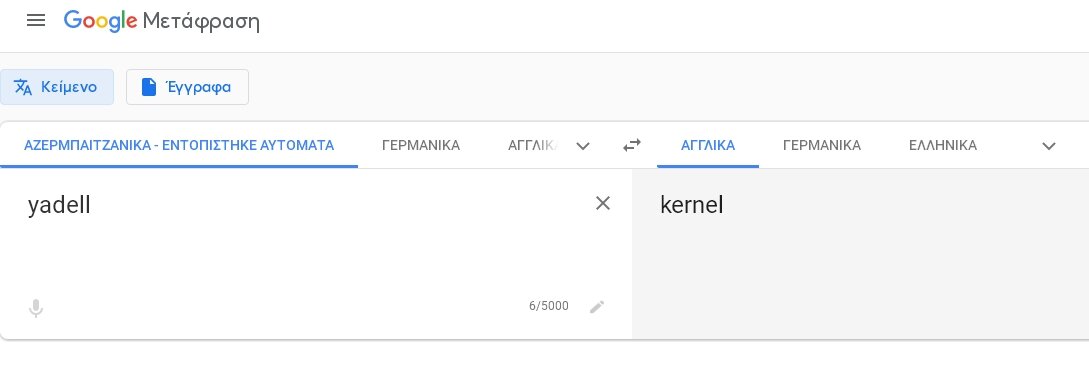Select ΑΓΓΛΙΚΑ as source language
This screenshot has width=1089, height=392.
click(x=531, y=145)
